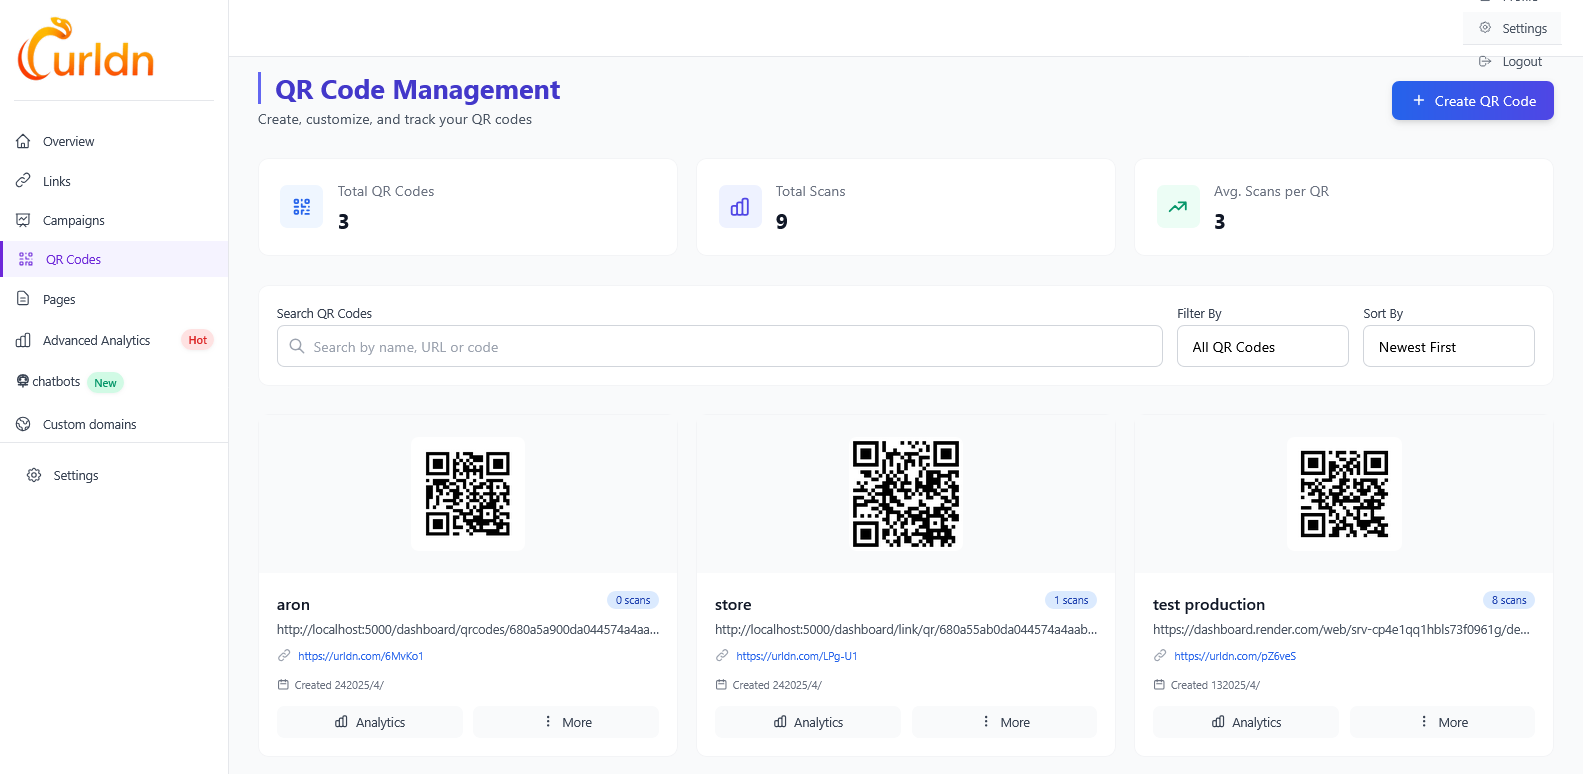Click the Curldn logo
The image size is (1583, 774).
(x=86, y=50)
